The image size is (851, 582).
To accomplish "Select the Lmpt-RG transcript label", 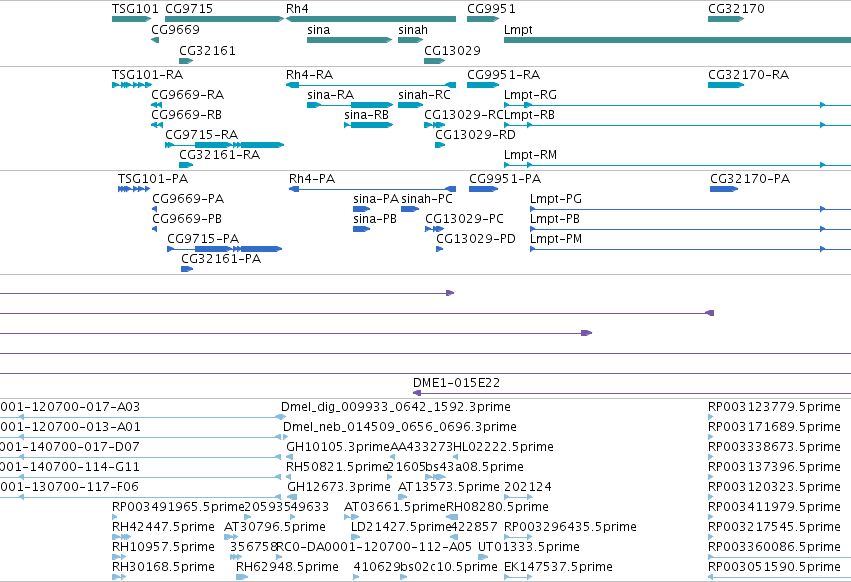I will pos(530,94).
